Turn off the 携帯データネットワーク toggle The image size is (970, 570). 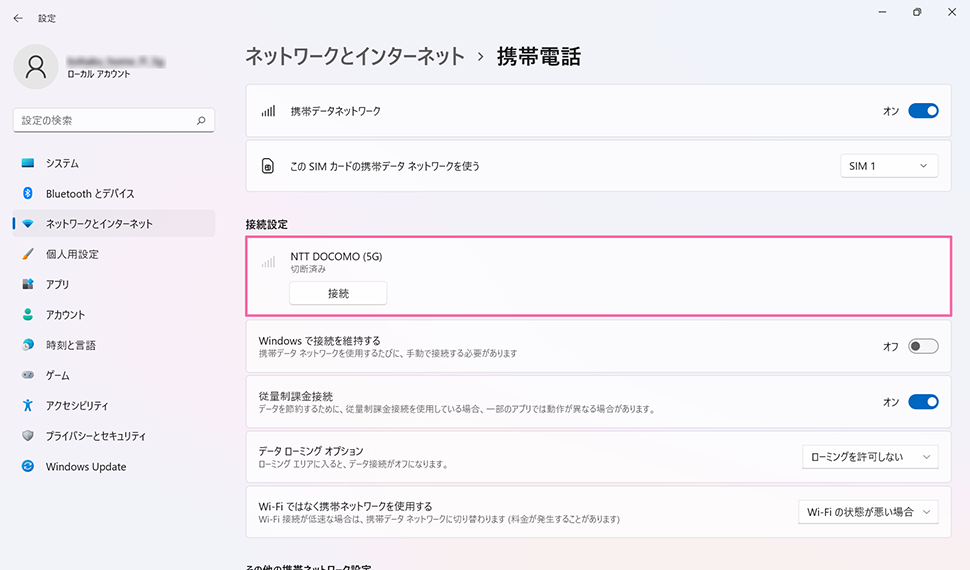tap(922, 111)
